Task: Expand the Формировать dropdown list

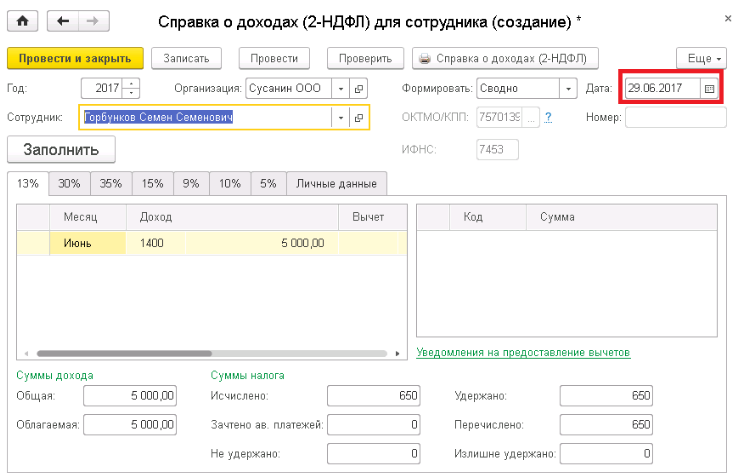Action: click(568, 88)
